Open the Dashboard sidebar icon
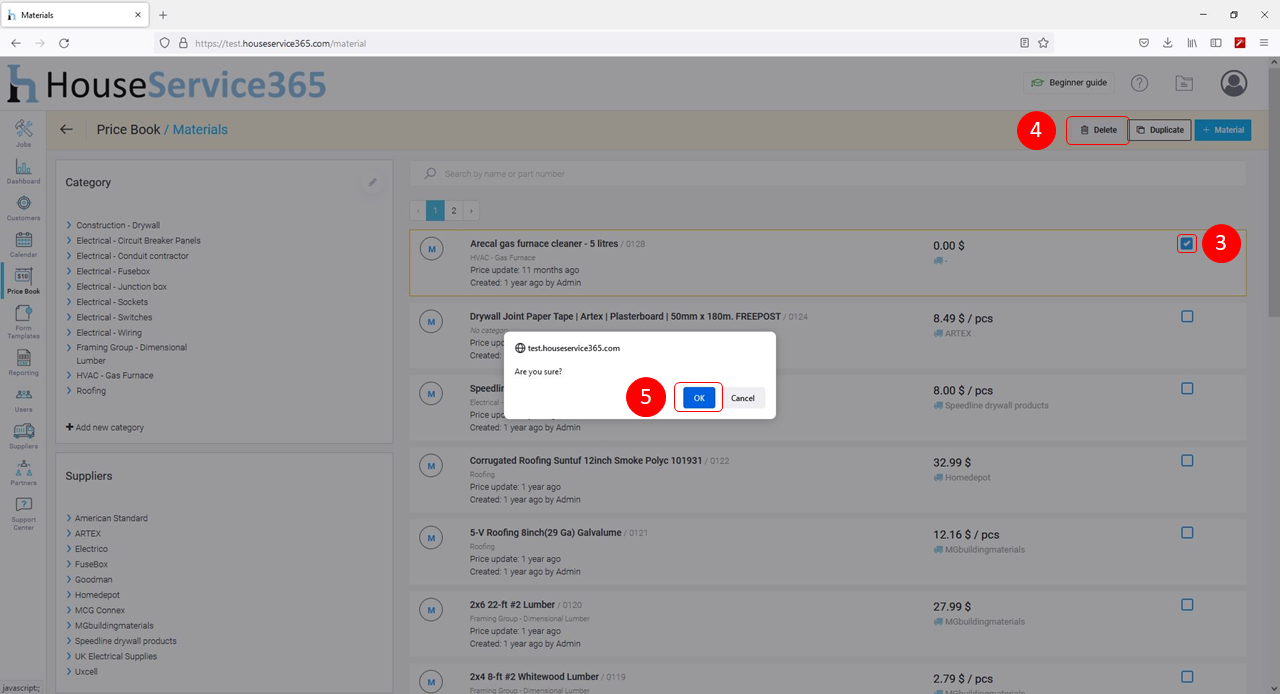Image resolution: width=1280 pixels, height=694 pixels. click(24, 171)
